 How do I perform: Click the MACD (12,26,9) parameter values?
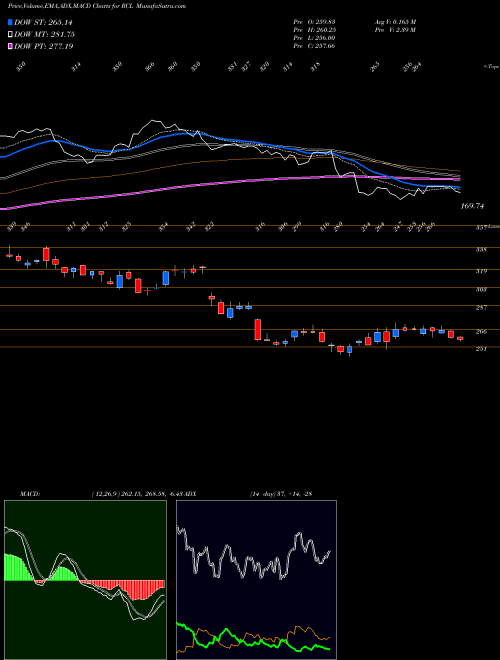click(x=137, y=493)
